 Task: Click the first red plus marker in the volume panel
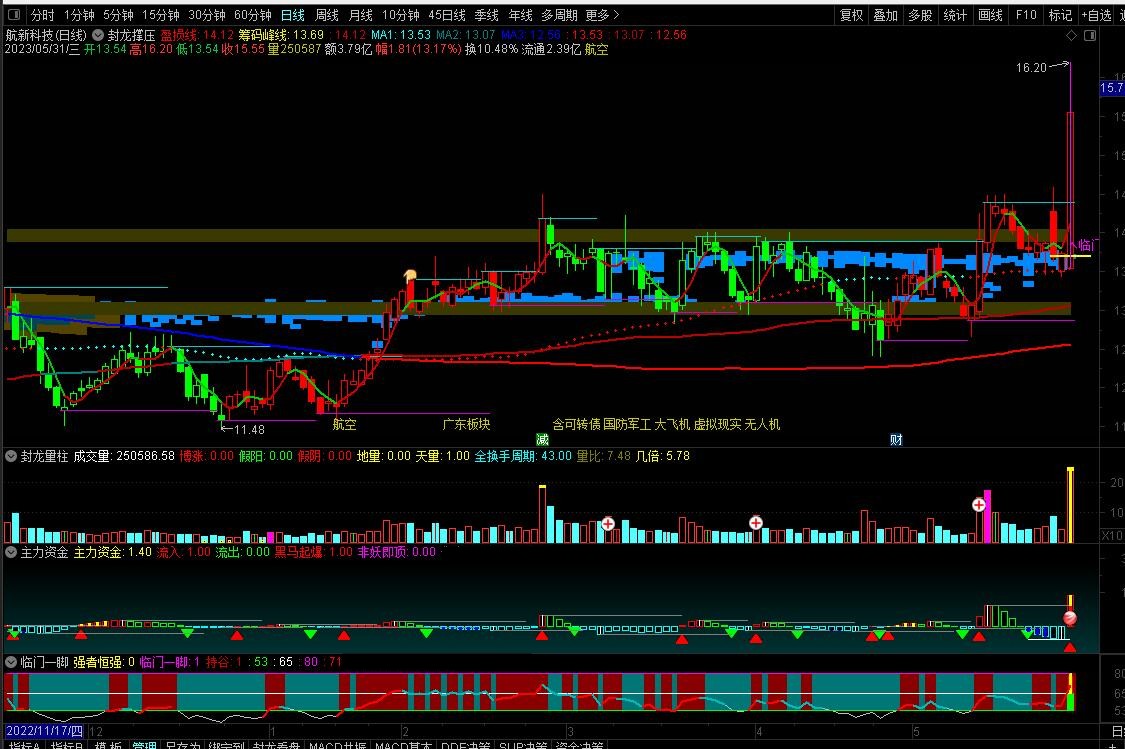coord(608,524)
